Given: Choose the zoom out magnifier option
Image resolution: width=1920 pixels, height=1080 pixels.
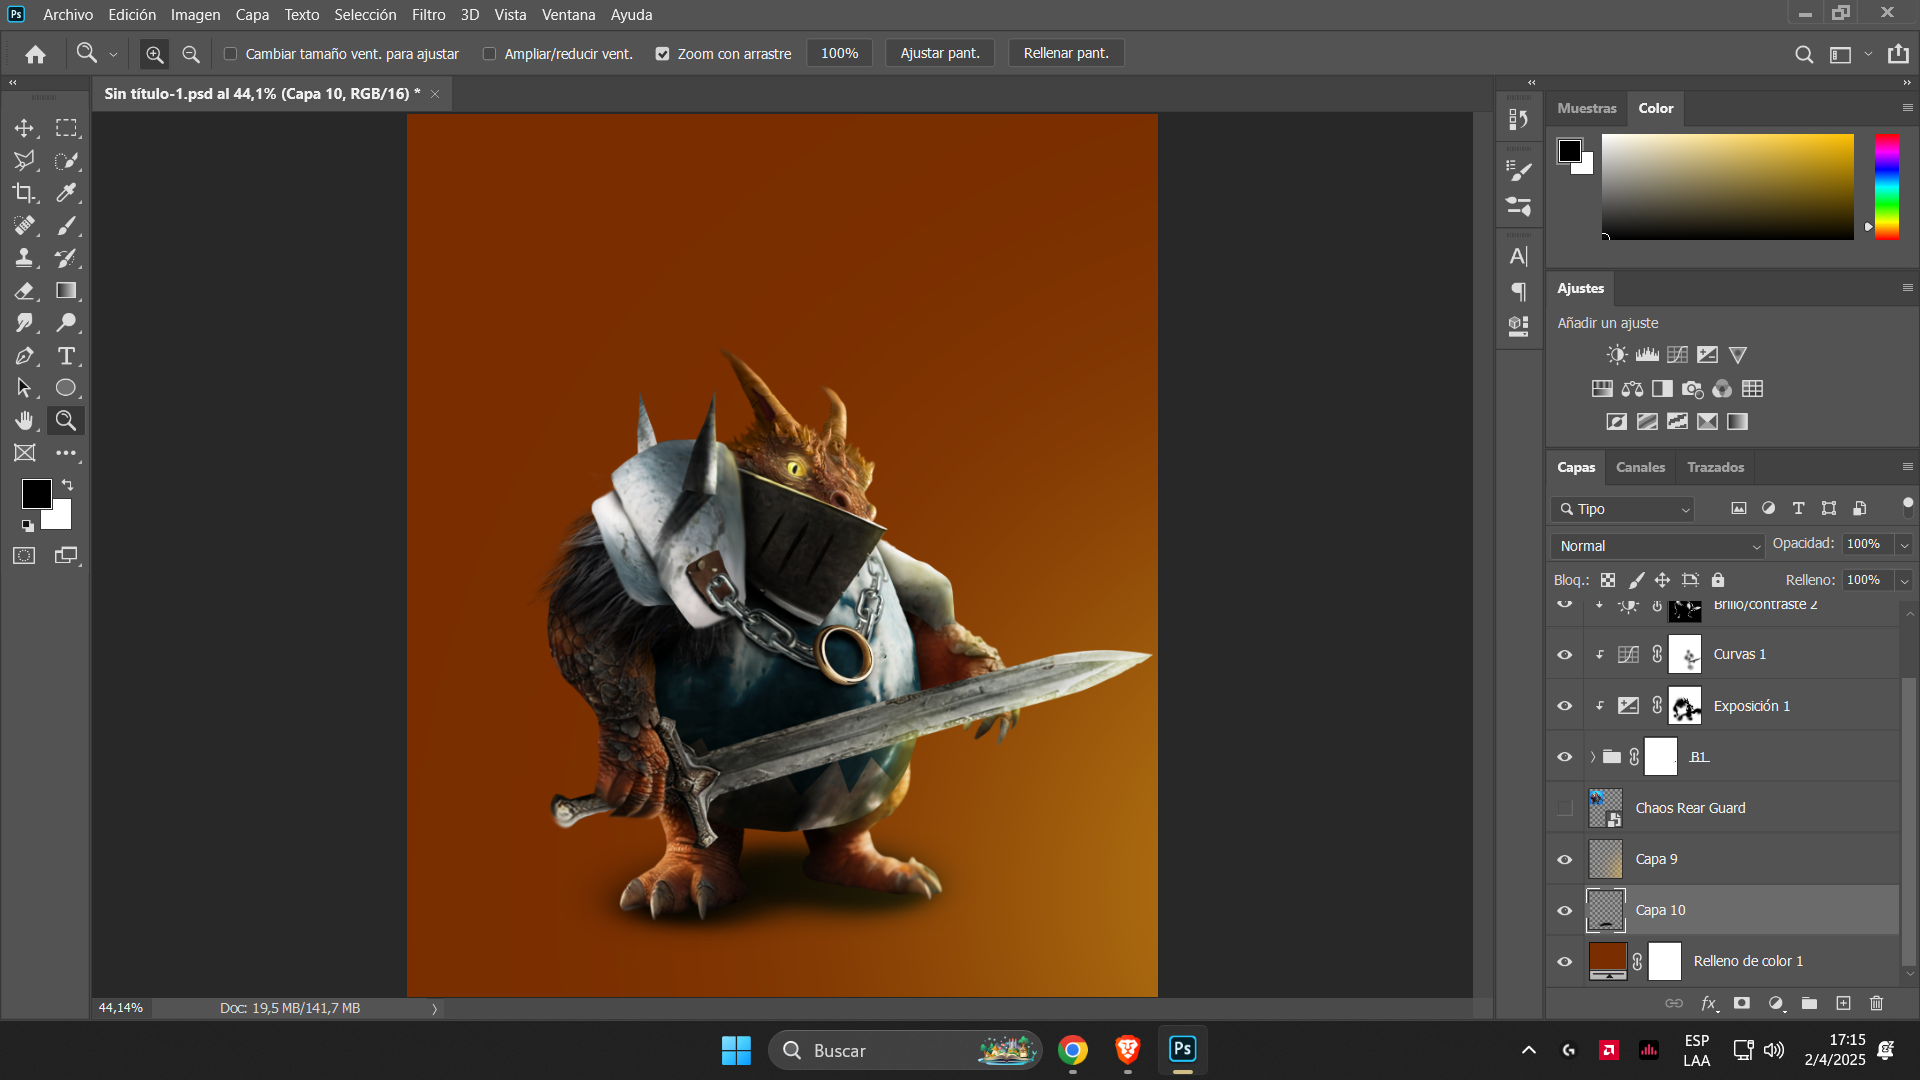Looking at the screenshot, I should pyautogui.click(x=191, y=54).
